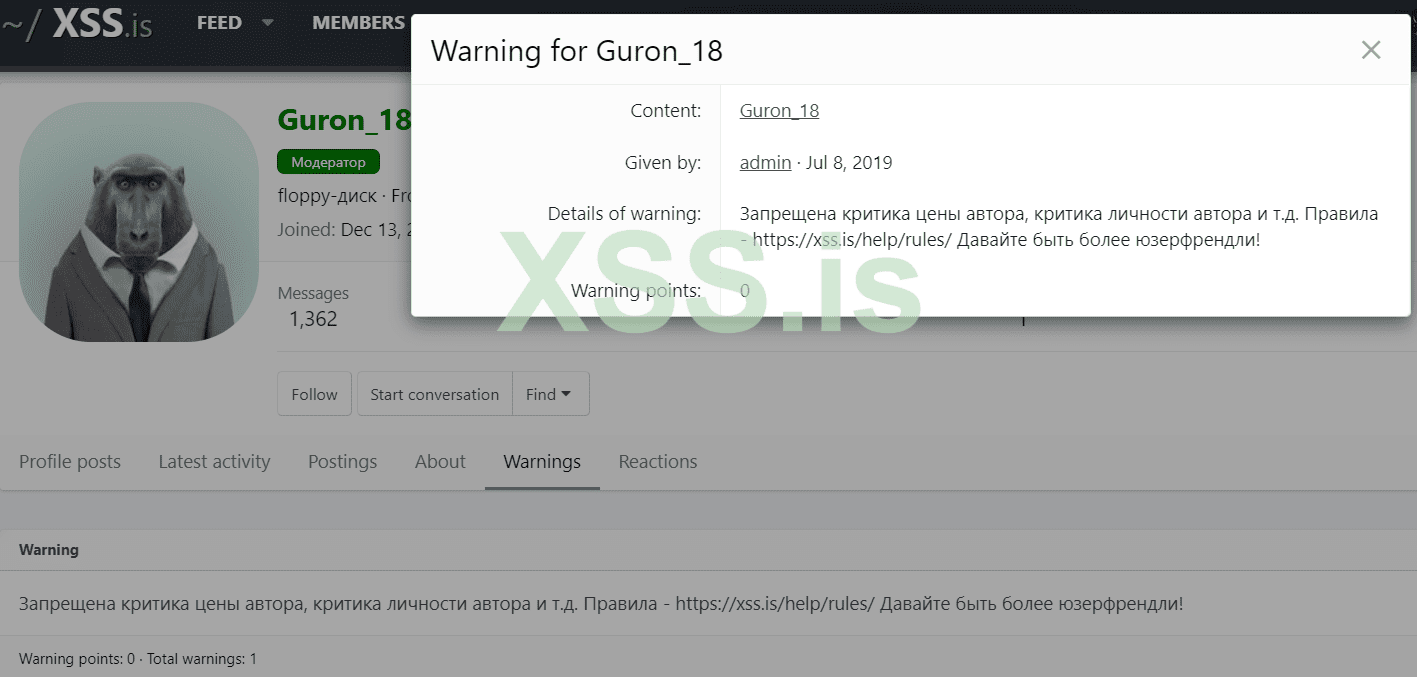Switch to the Reactions tab
The height and width of the screenshot is (677, 1417).
[657, 462]
